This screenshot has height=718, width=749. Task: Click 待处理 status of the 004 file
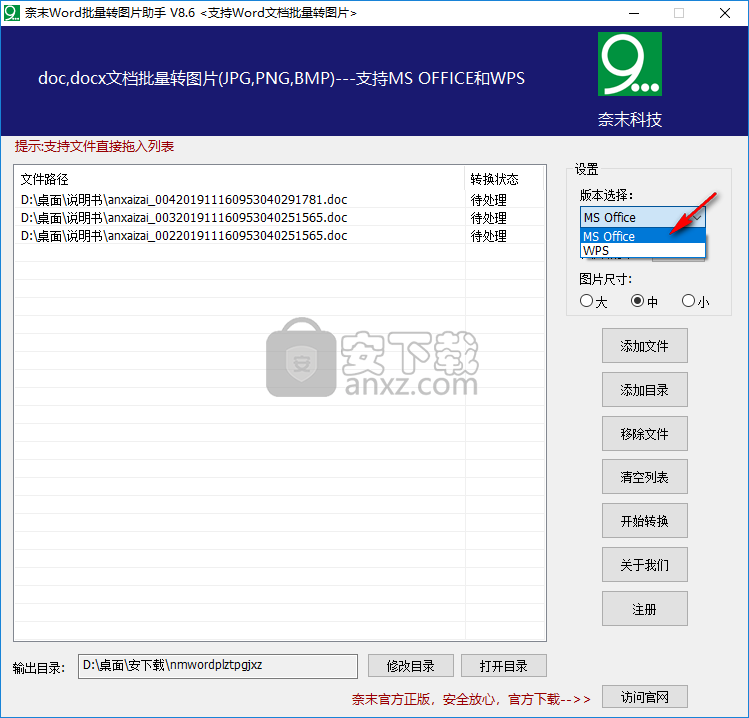(x=488, y=200)
